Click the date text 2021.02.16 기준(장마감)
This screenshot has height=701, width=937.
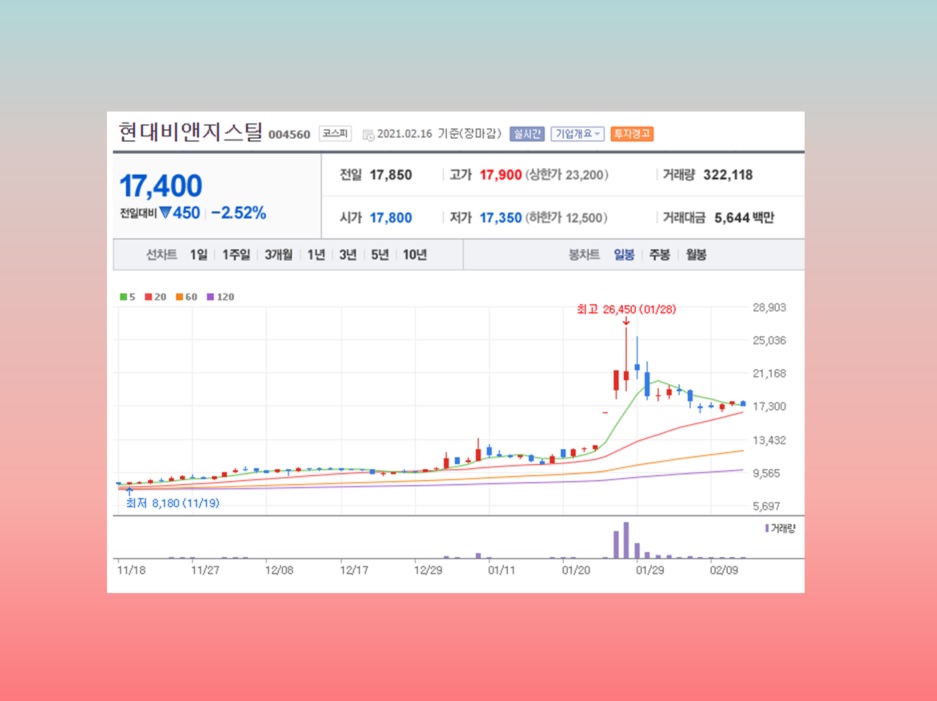(x=439, y=134)
